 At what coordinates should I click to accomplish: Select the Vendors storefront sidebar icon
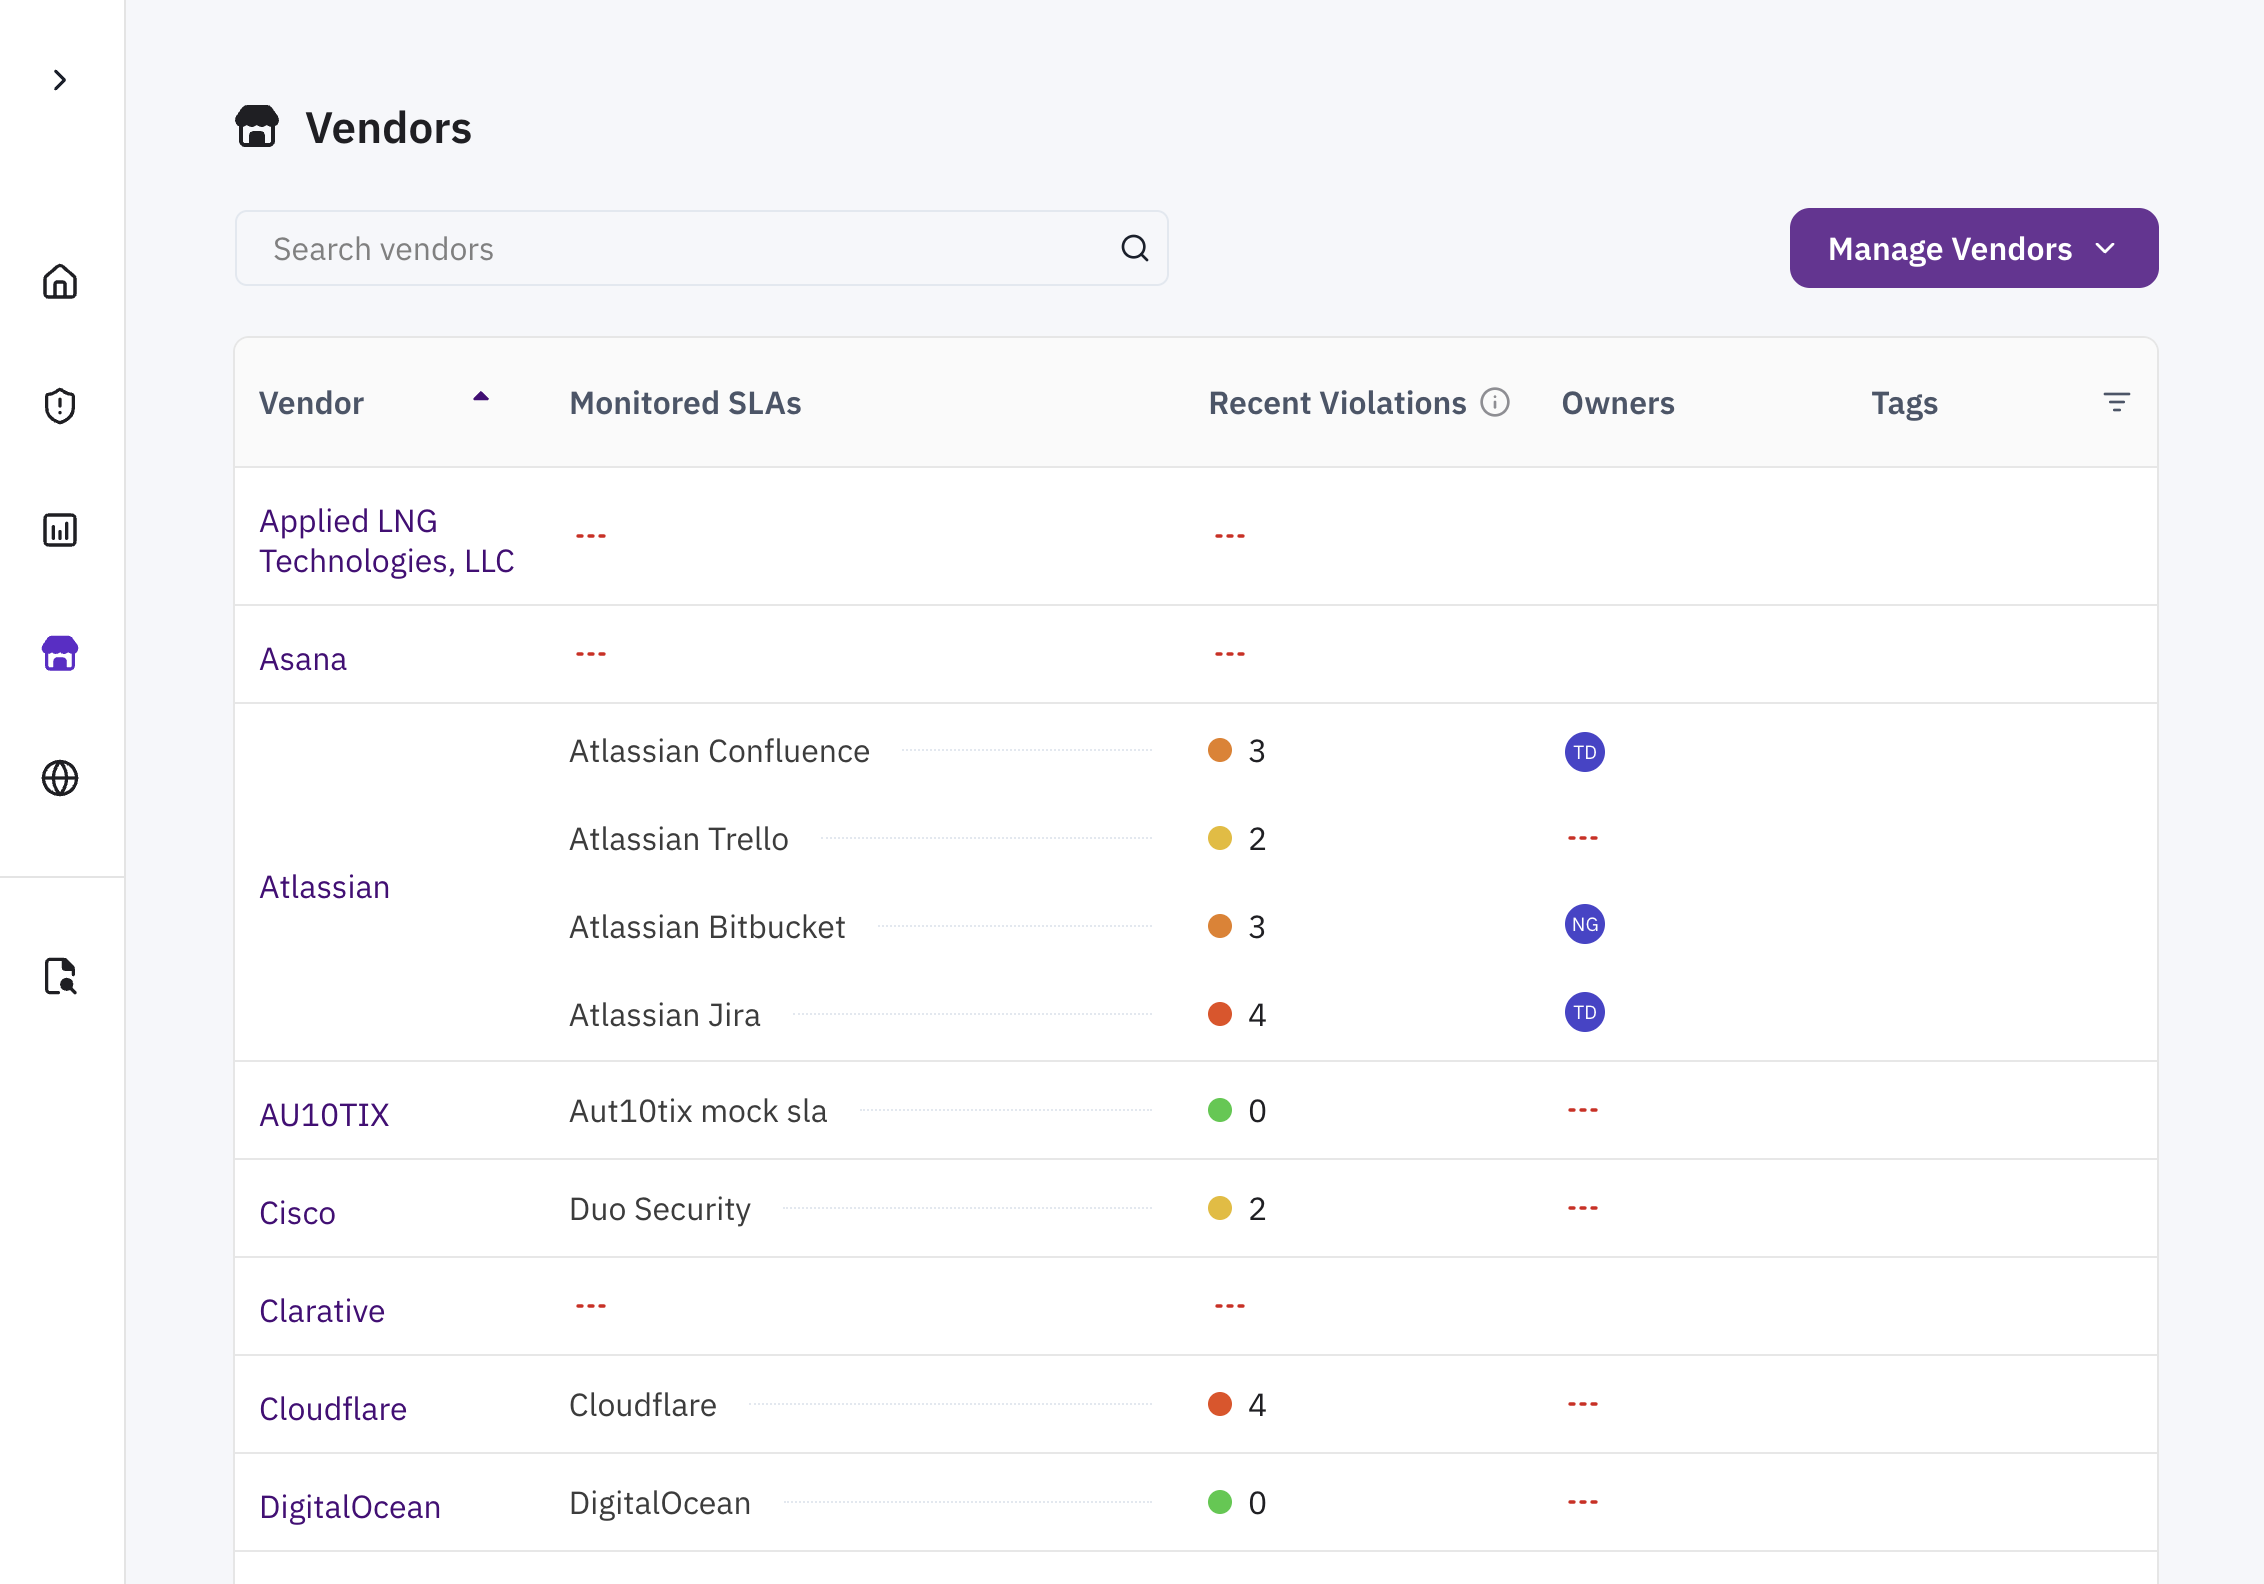tap(60, 654)
